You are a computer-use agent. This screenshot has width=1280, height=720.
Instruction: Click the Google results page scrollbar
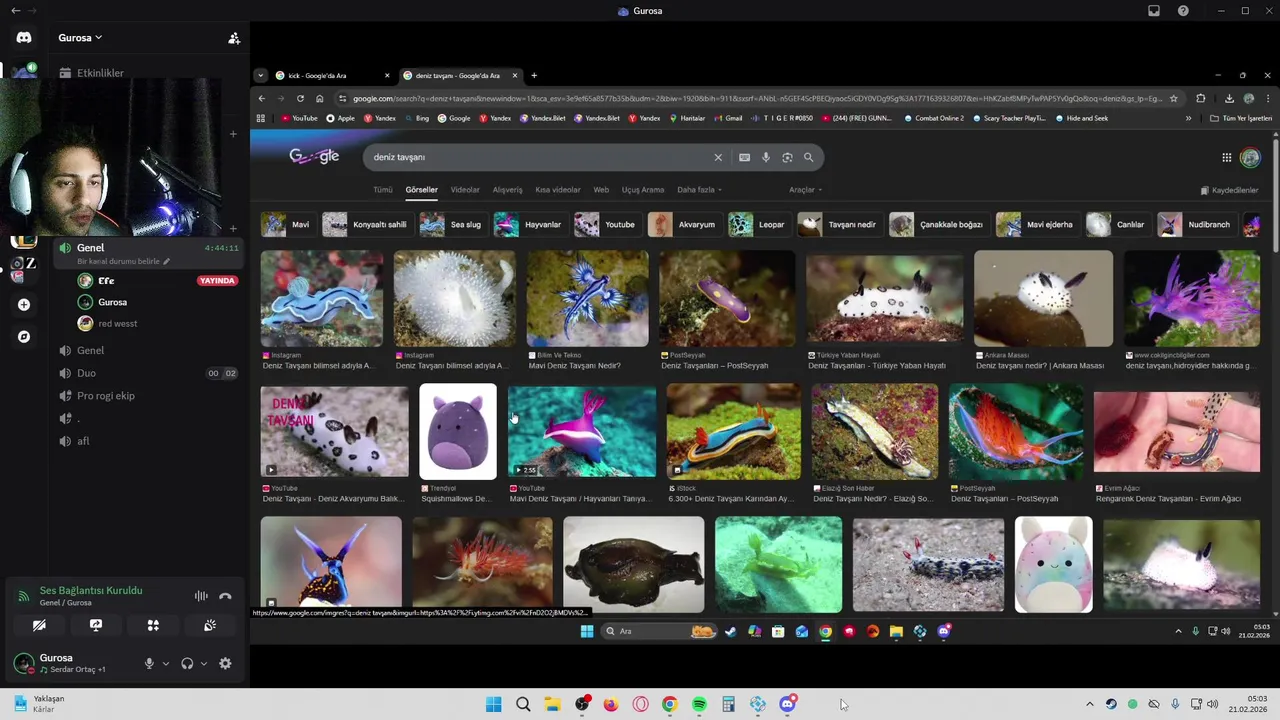pyautogui.click(x=1275, y=195)
